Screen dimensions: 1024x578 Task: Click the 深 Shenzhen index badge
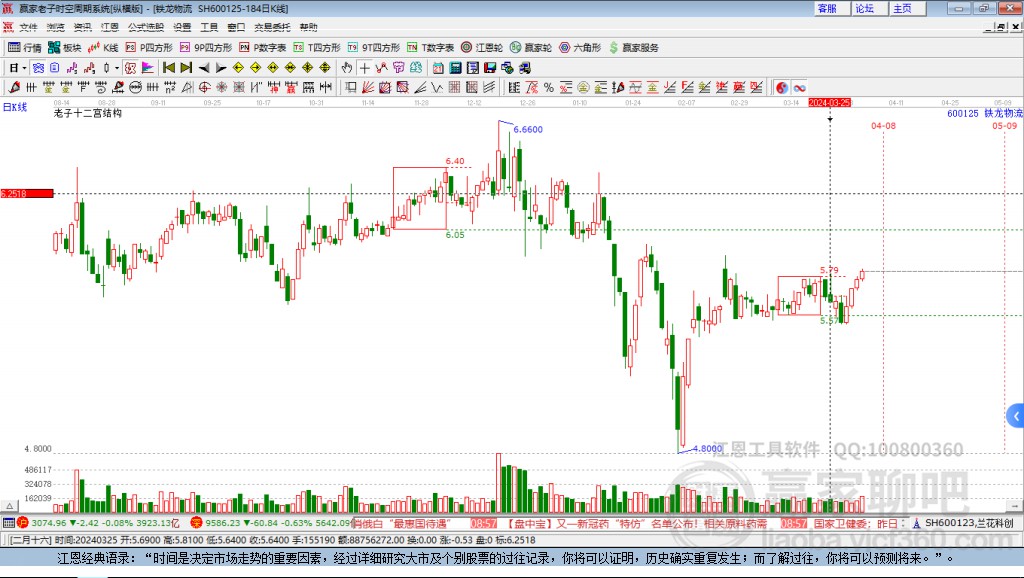click(x=197, y=522)
